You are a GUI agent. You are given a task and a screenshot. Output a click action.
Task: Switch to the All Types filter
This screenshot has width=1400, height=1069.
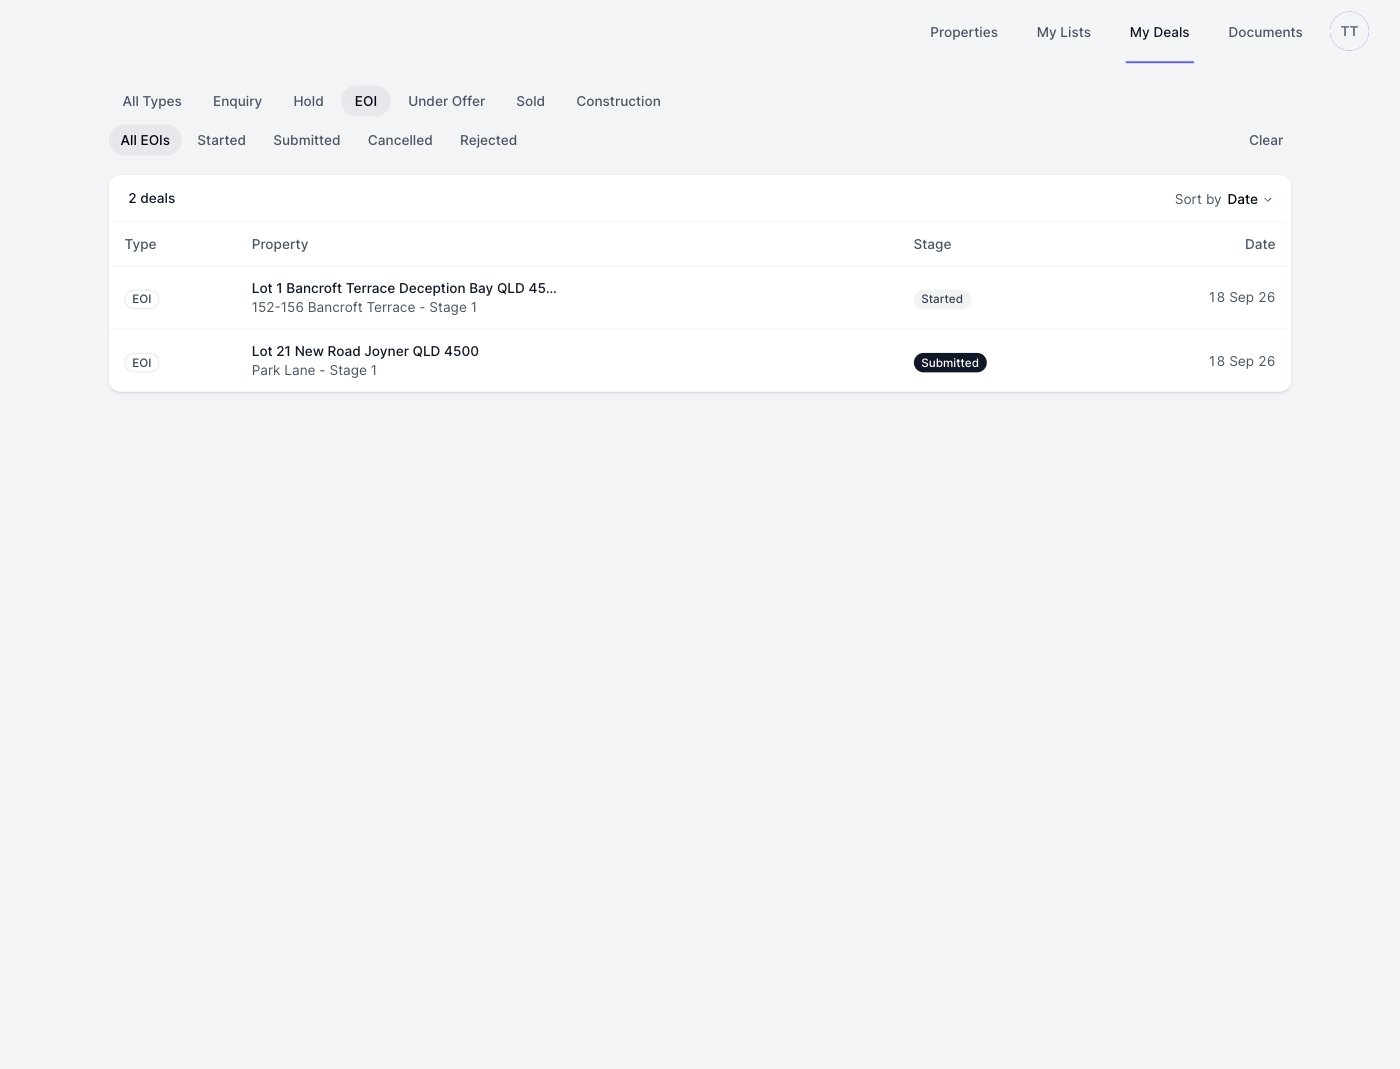tap(152, 101)
